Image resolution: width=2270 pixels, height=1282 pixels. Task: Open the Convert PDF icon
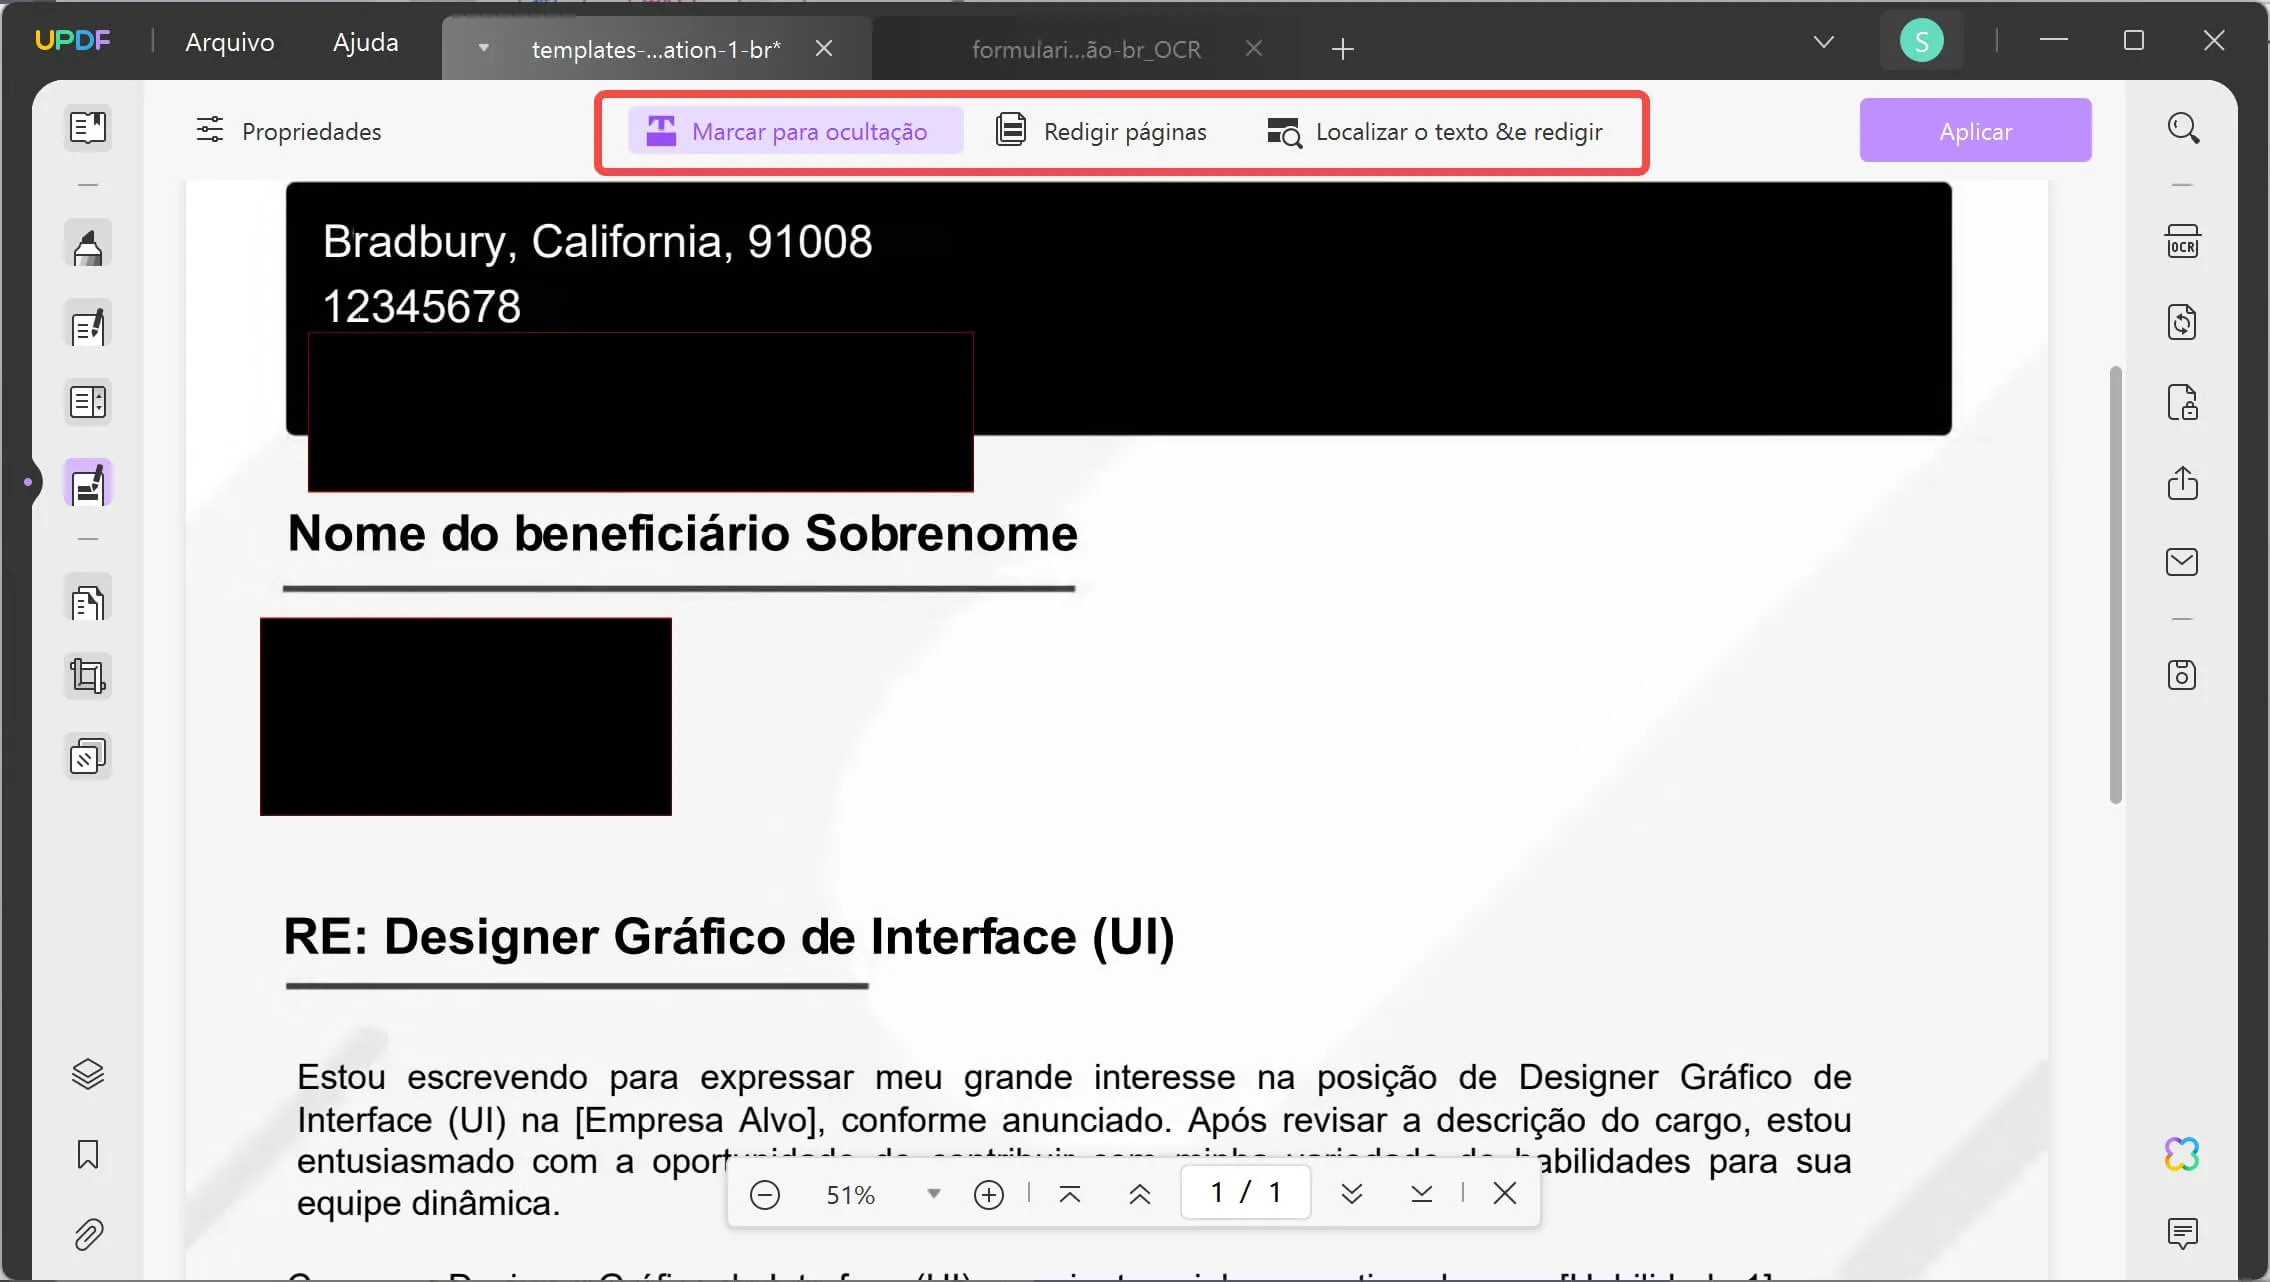pos(2184,320)
